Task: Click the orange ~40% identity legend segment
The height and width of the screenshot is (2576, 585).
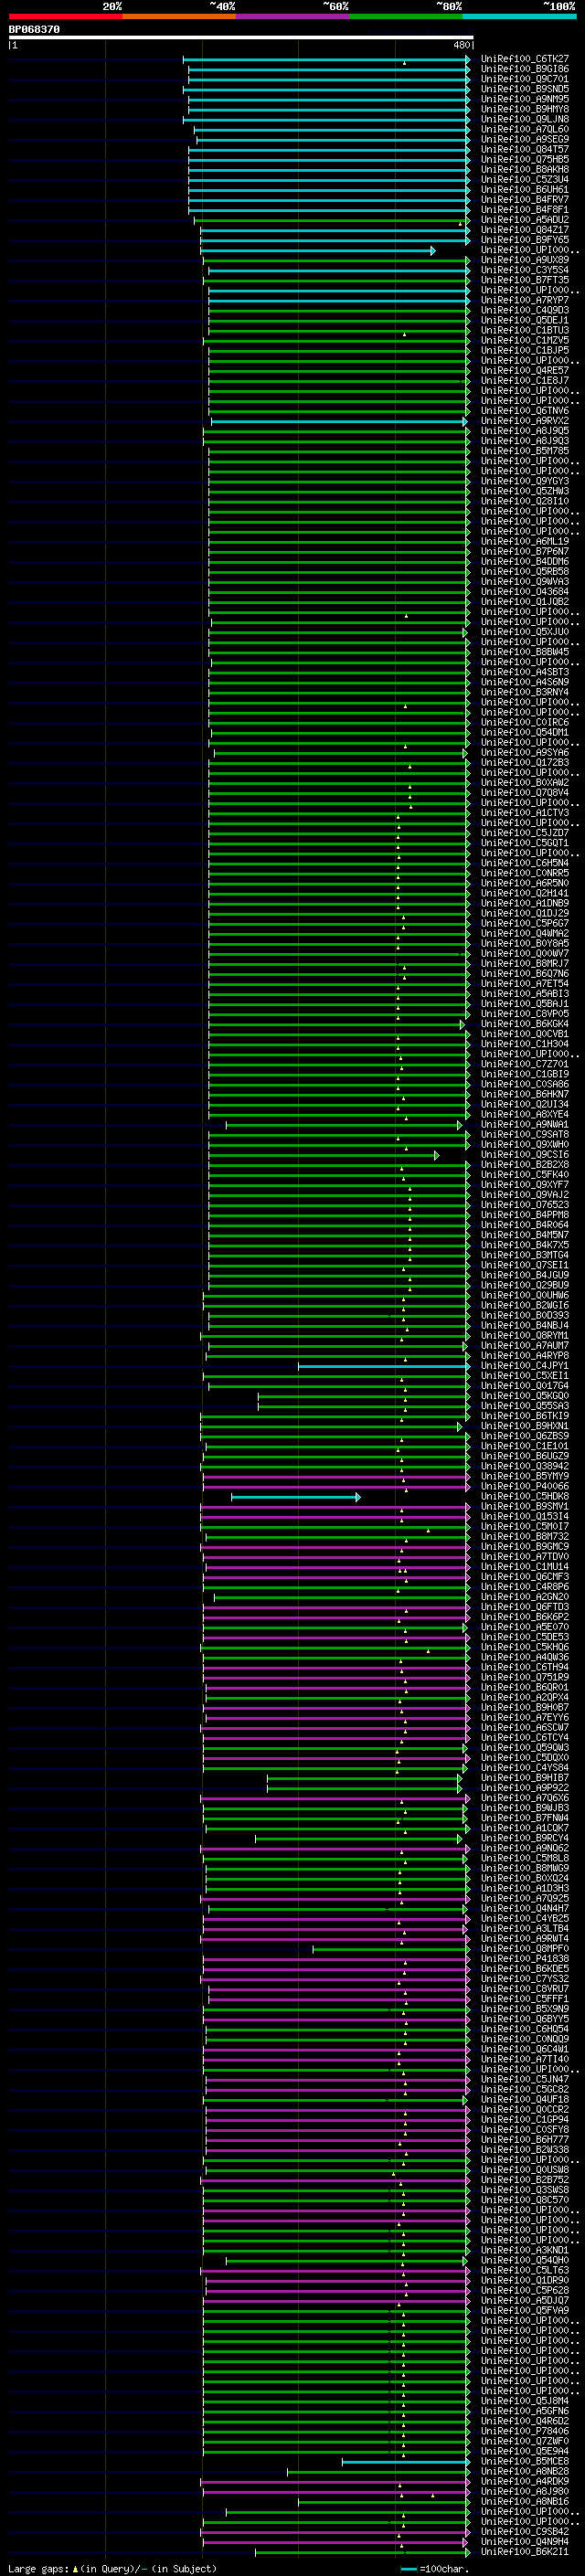Action: (179, 16)
